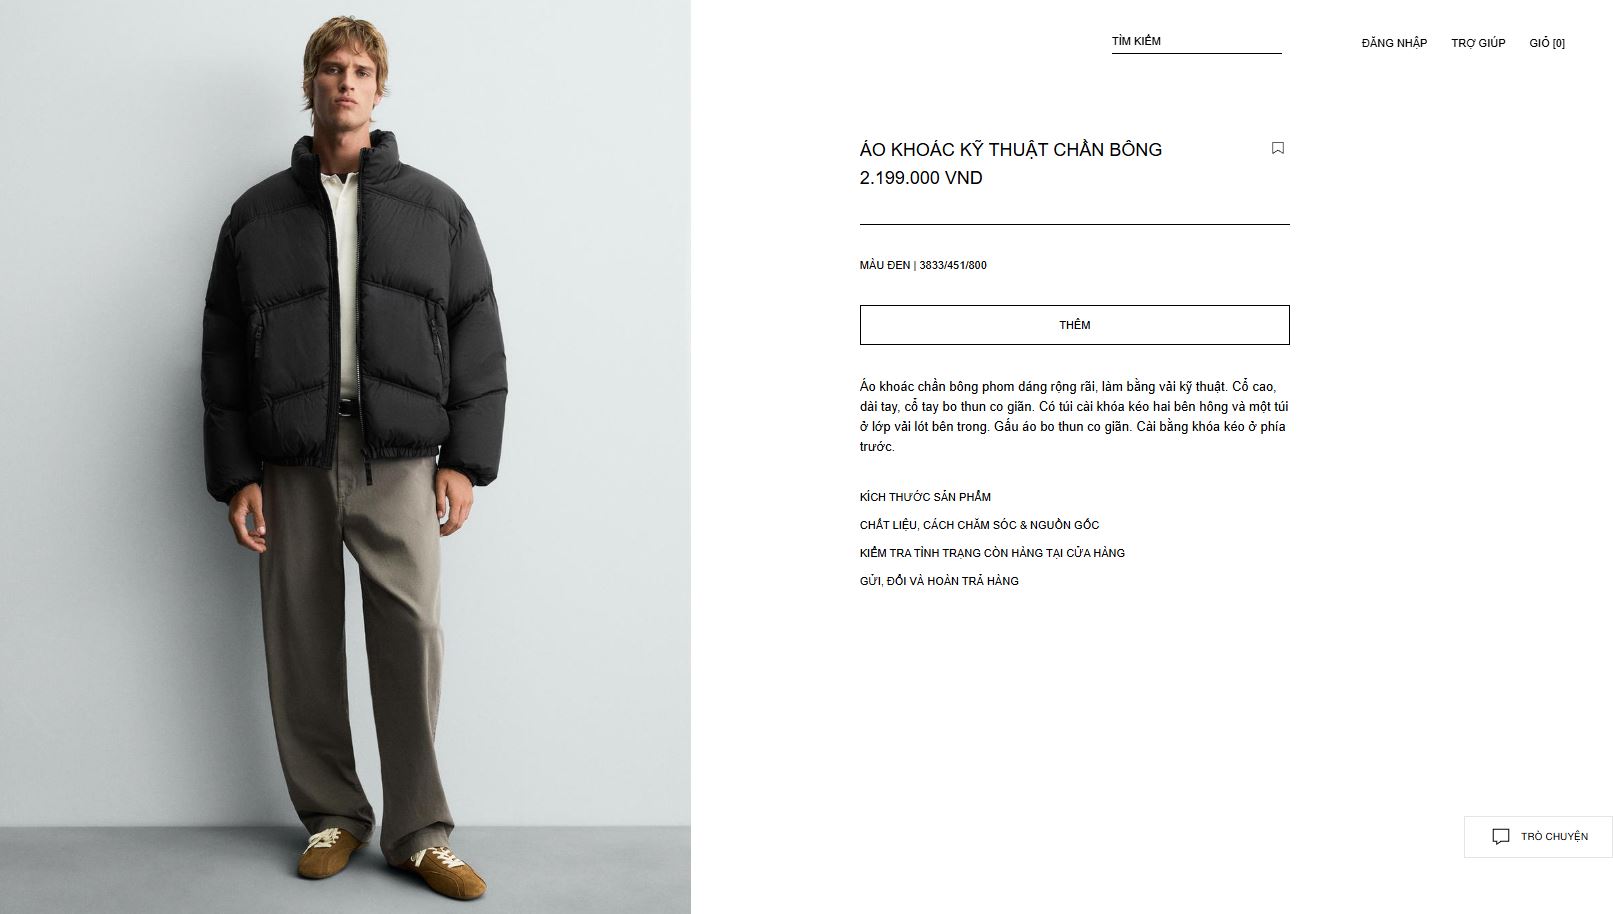
Task: Expand CHẤT LIỆU, CÁCH CHĂM SÓC & NGUỒN GỐC
Action: tap(979, 525)
